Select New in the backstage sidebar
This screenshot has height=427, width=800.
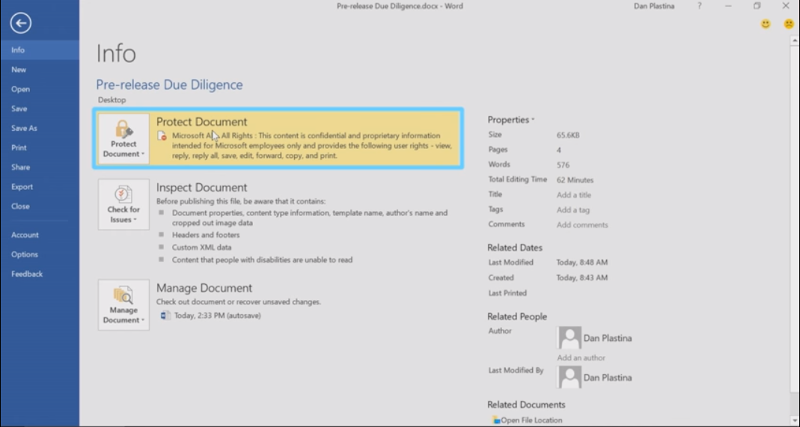click(40, 69)
